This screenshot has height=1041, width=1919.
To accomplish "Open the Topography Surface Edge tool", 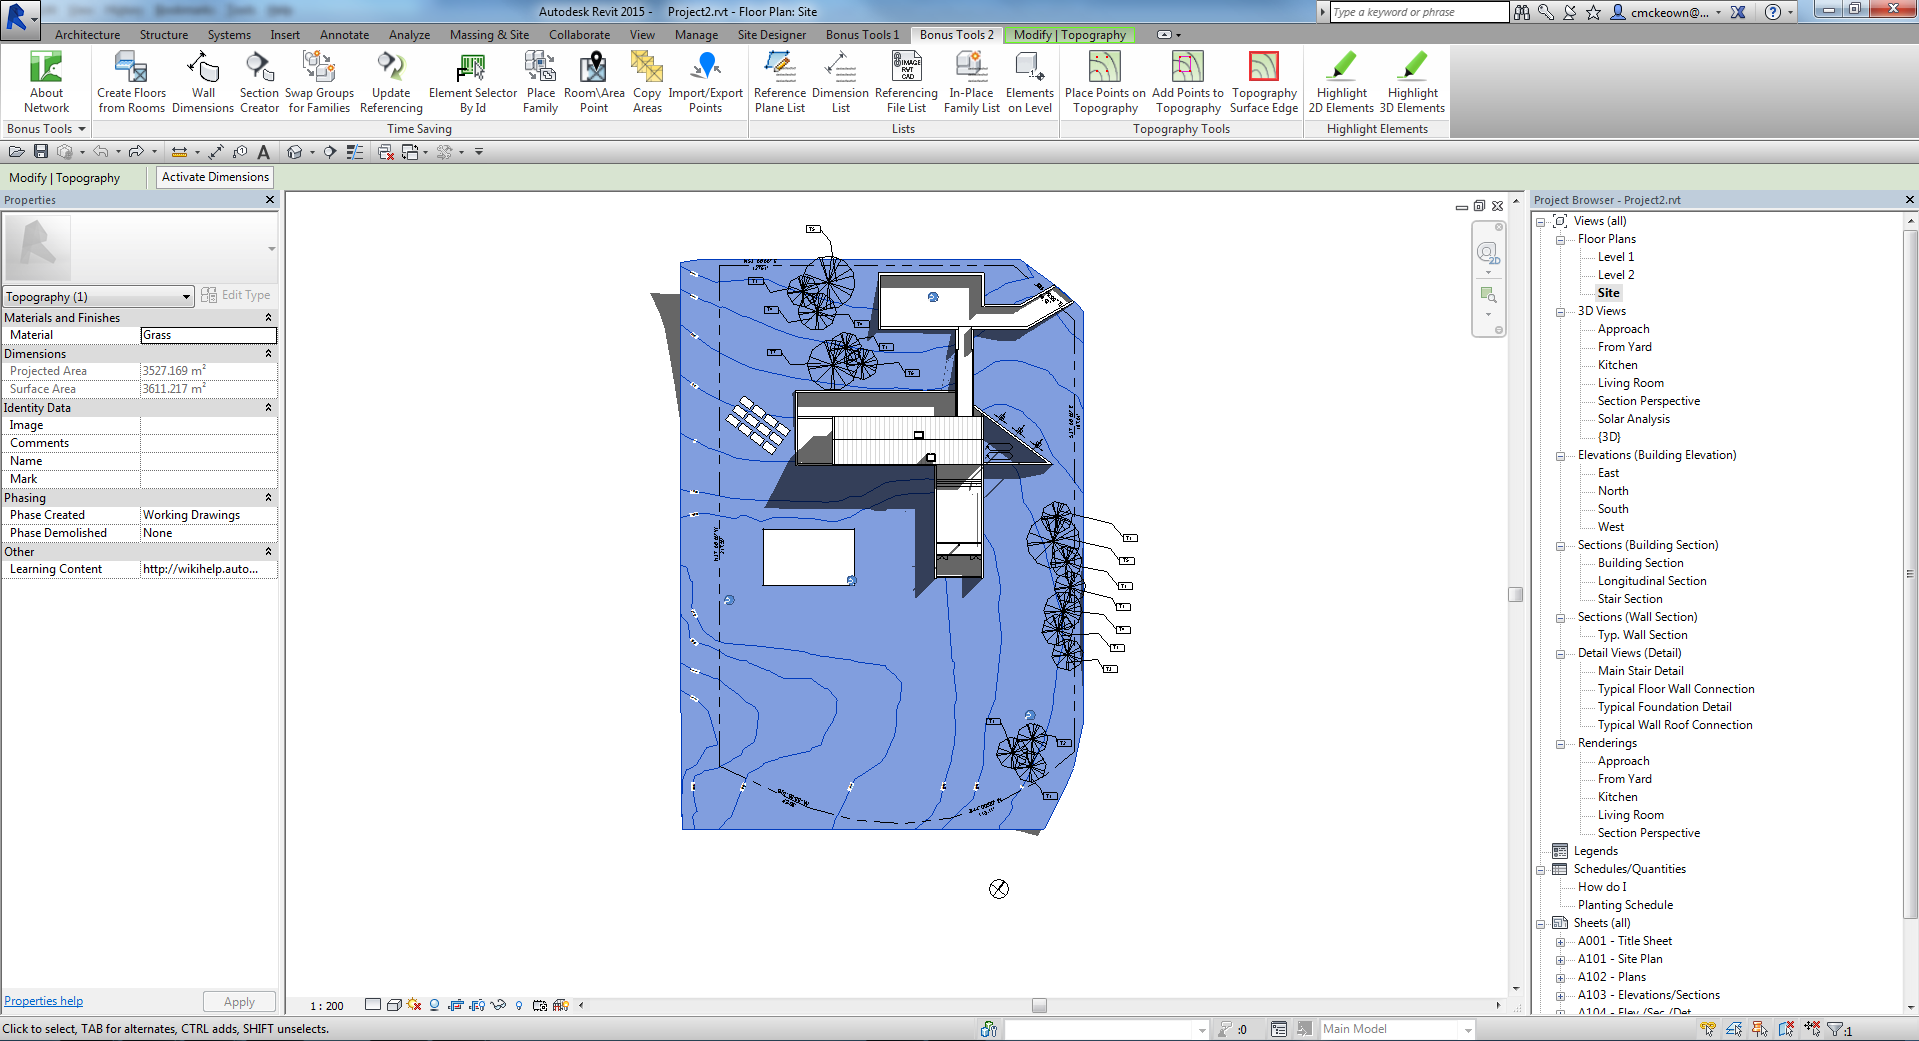I will pyautogui.click(x=1263, y=80).
